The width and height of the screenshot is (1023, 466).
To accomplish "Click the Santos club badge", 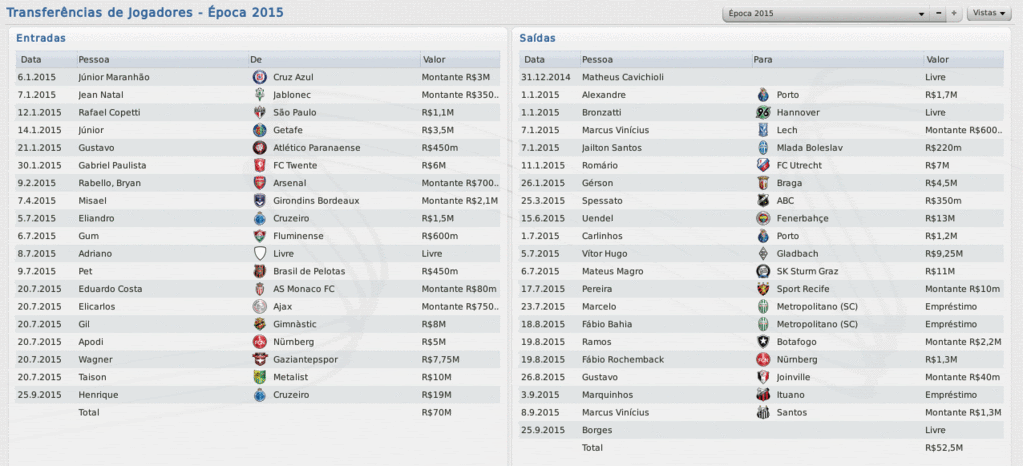I will point(763,412).
